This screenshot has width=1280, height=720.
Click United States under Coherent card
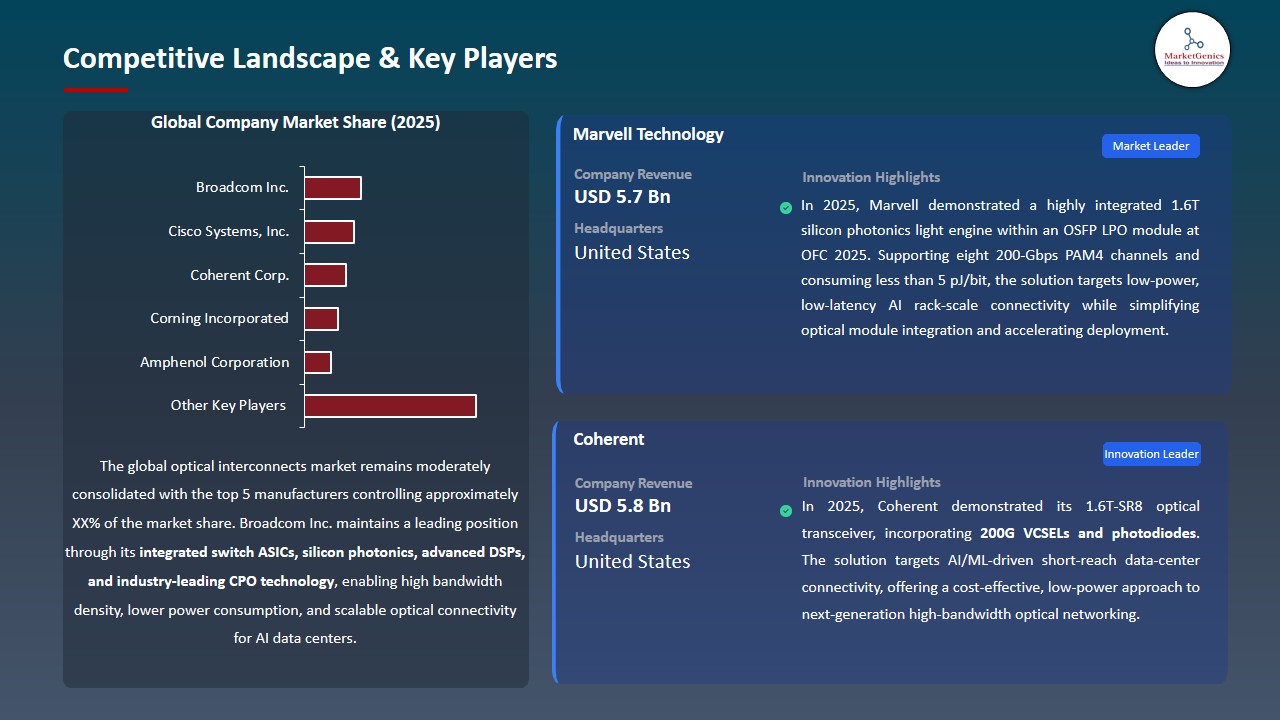pos(633,562)
